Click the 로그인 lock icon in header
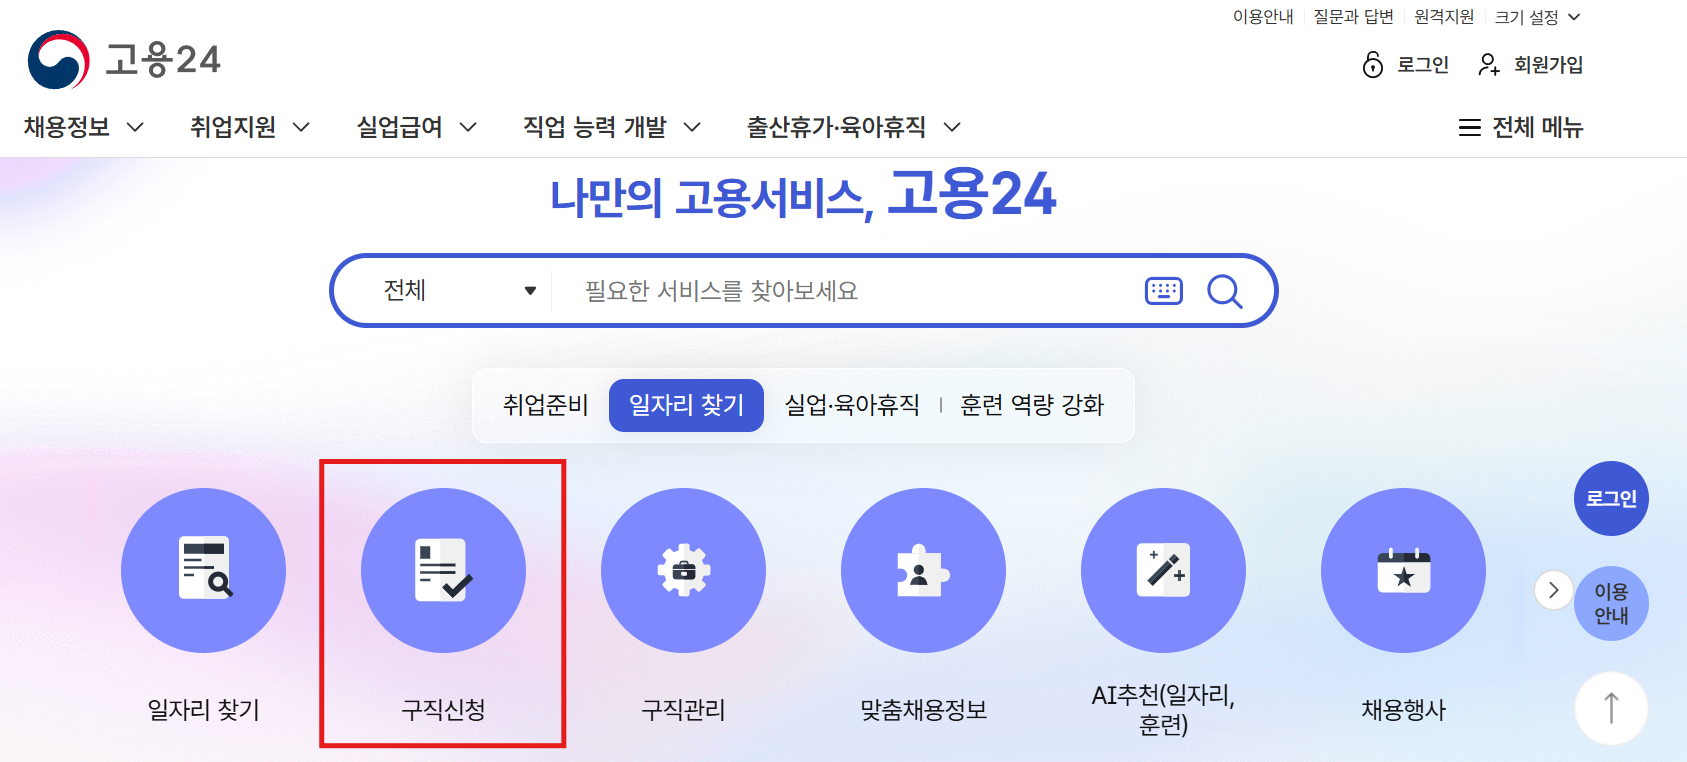This screenshot has height=762, width=1687. click(1373, 65)
